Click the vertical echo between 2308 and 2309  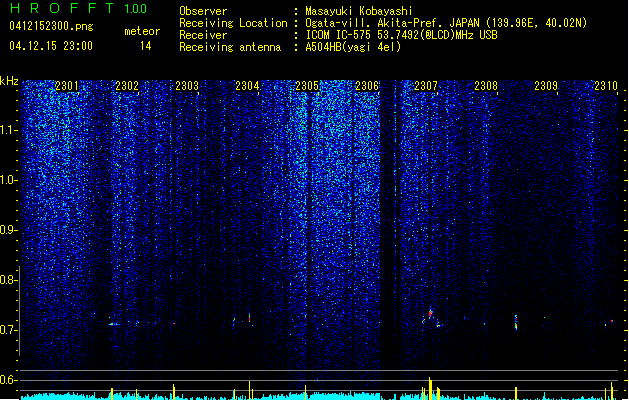click(x=516, y=322)
